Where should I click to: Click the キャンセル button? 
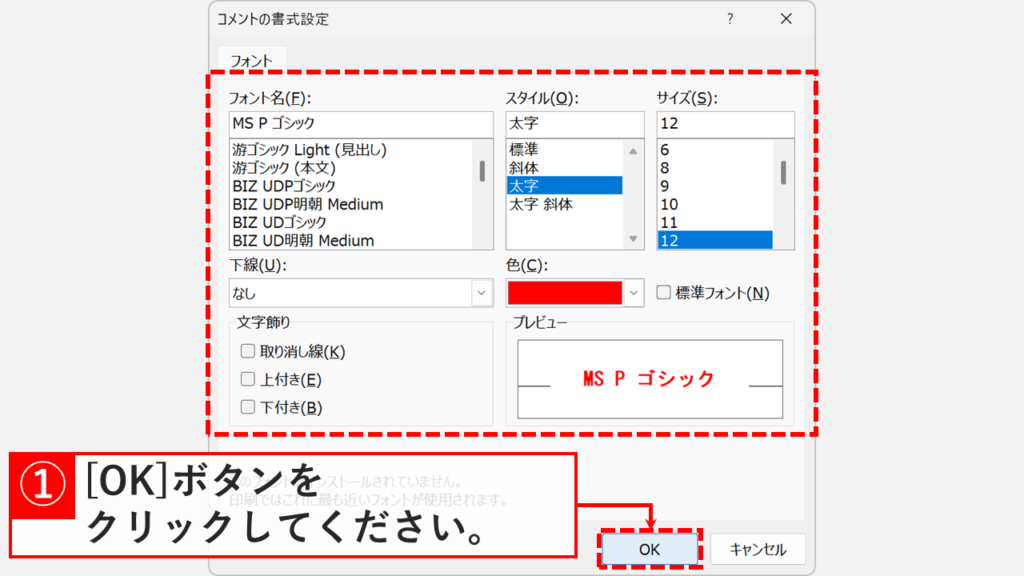758,549
